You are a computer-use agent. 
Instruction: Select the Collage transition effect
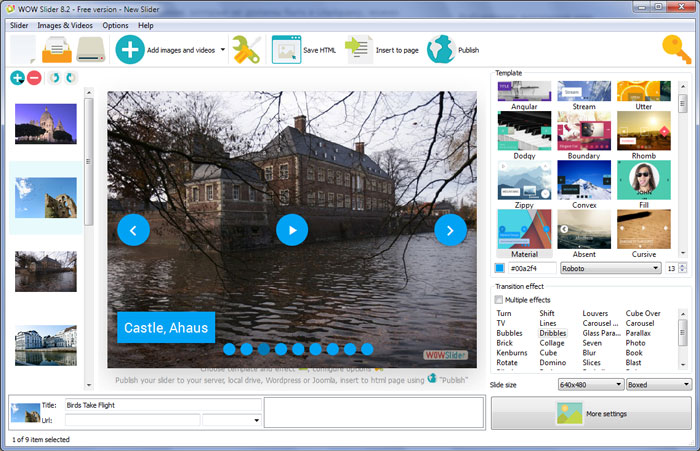tap(552, 343)
